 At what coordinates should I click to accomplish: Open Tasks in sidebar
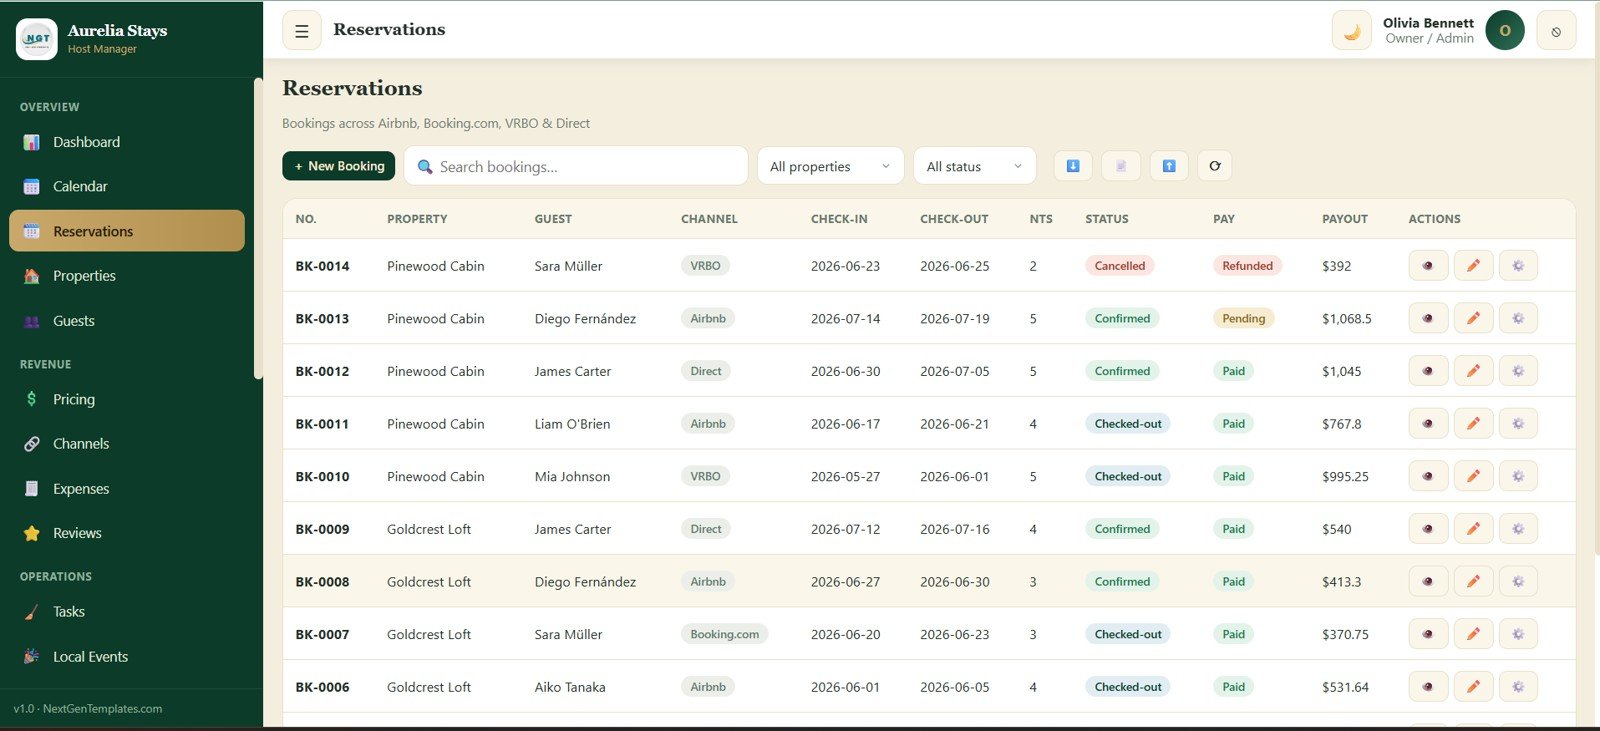click(127, 612)
